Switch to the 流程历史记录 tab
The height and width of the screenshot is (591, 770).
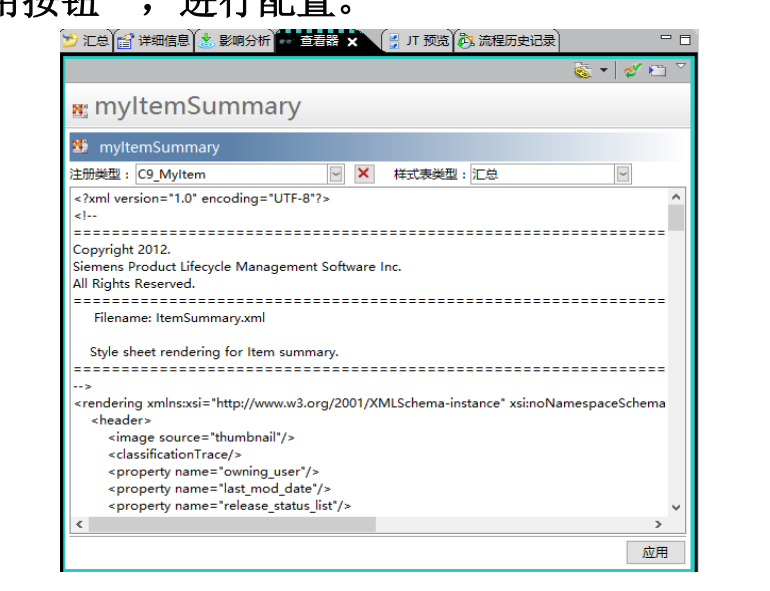coord(507,41)
